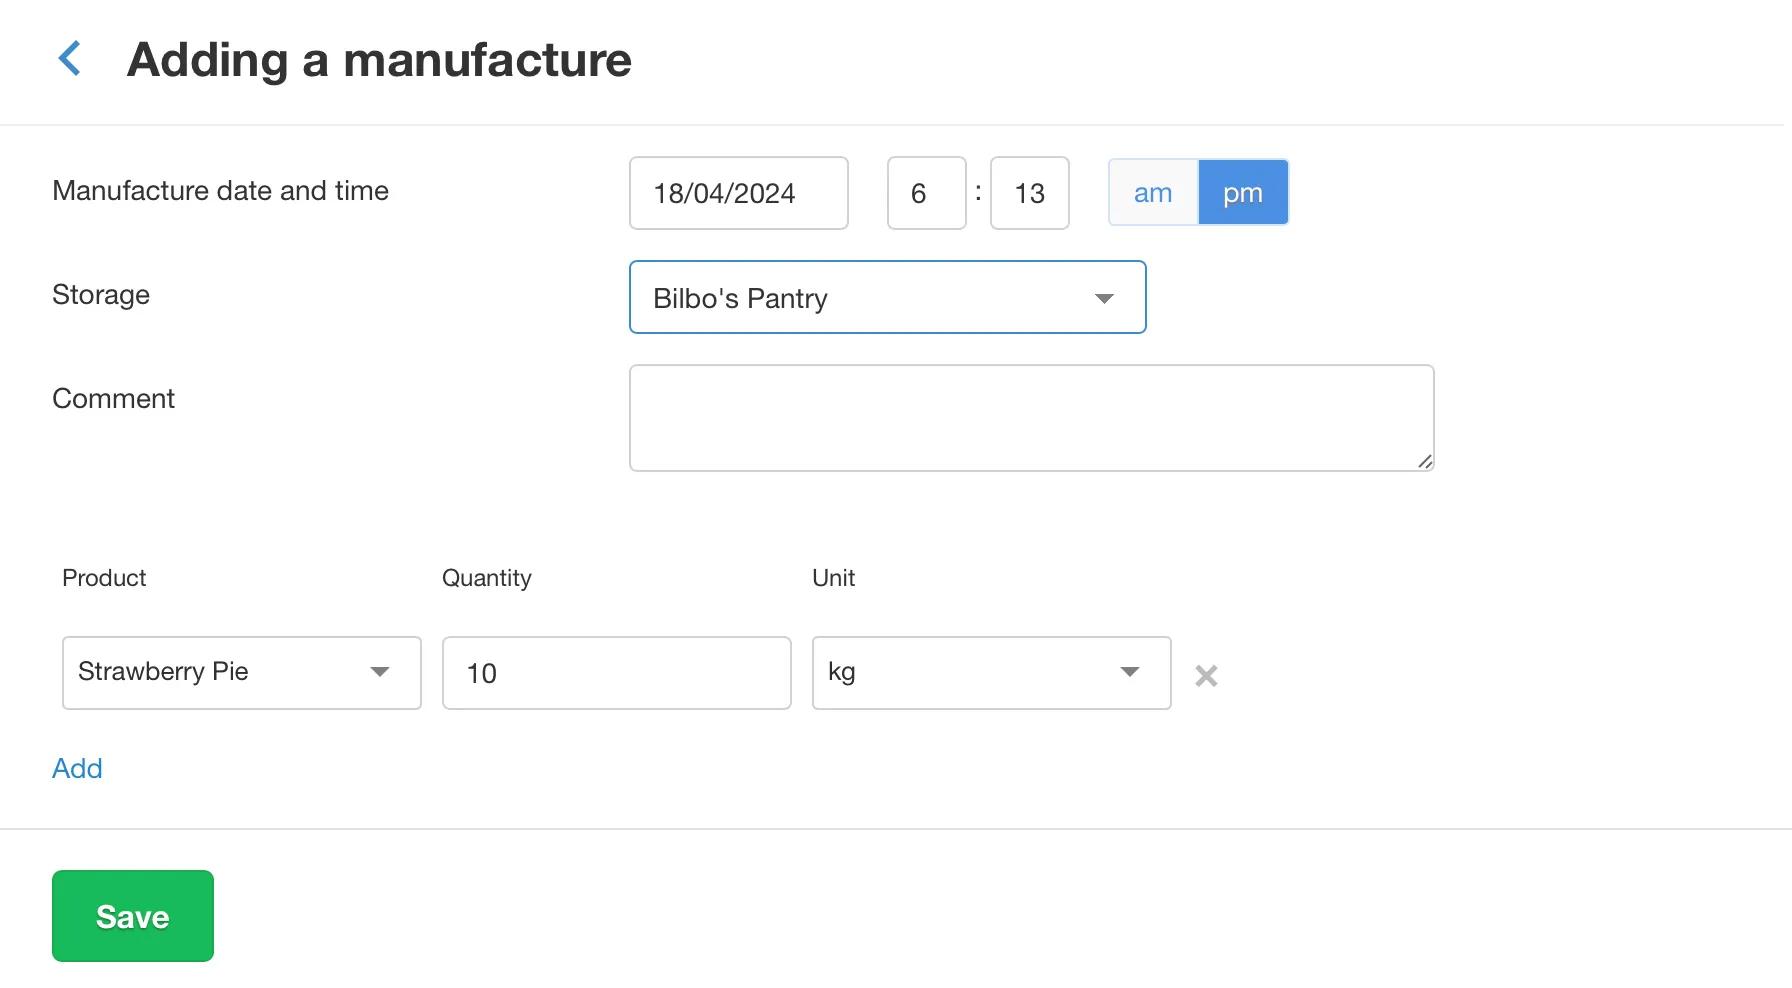
Task: Click the Storage field label
Action: 101,295
